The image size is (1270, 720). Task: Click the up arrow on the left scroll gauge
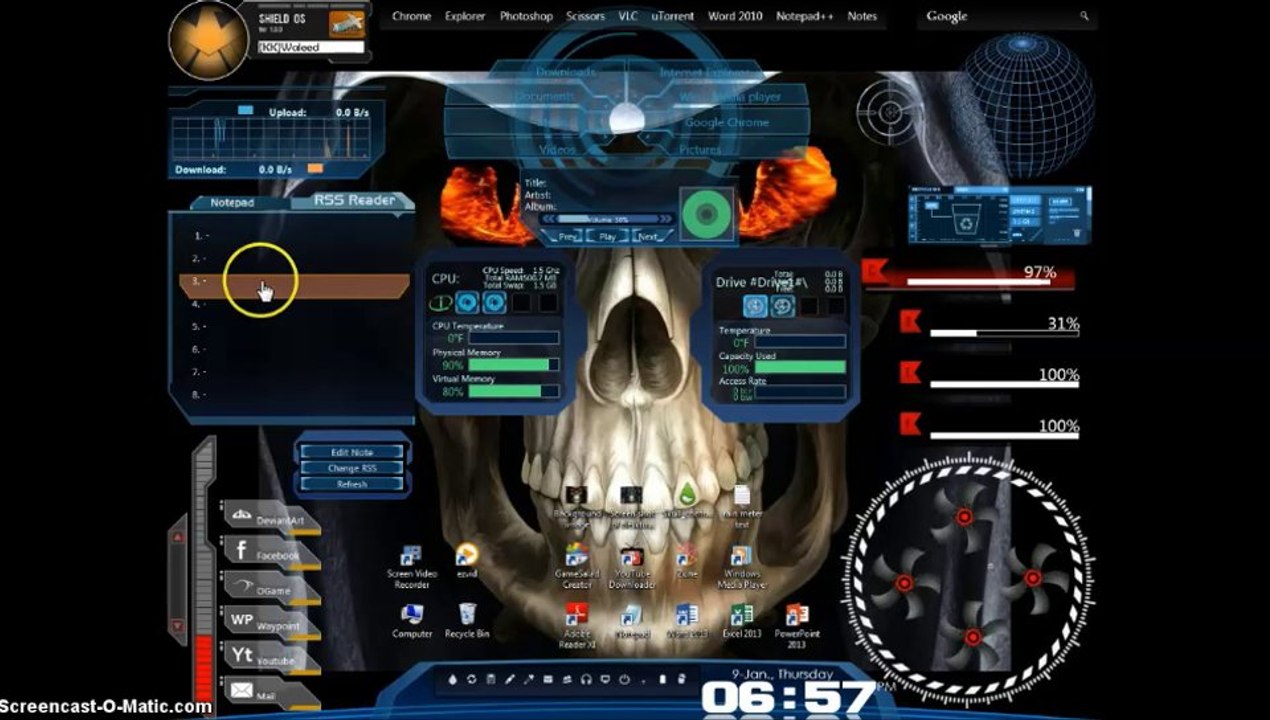tap(178, 537)
